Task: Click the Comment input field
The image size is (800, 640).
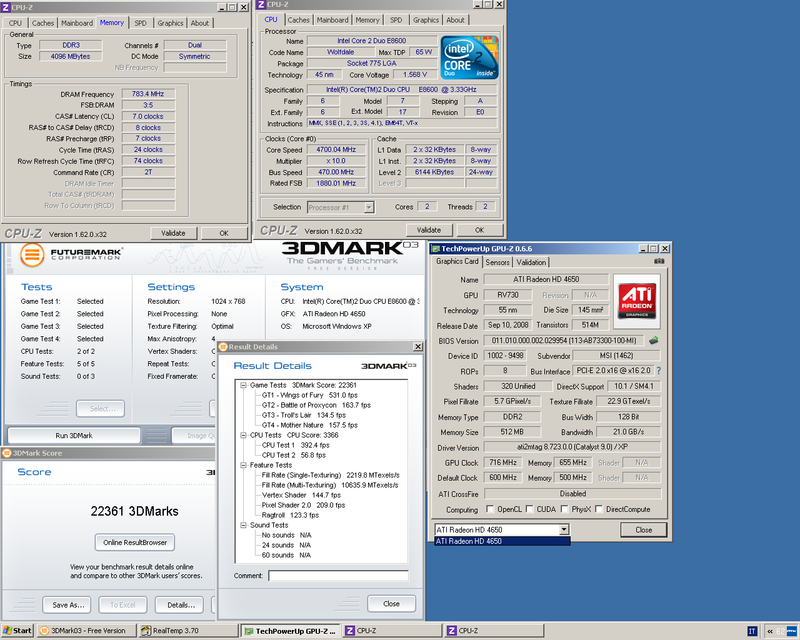Action: click(338, 576)
